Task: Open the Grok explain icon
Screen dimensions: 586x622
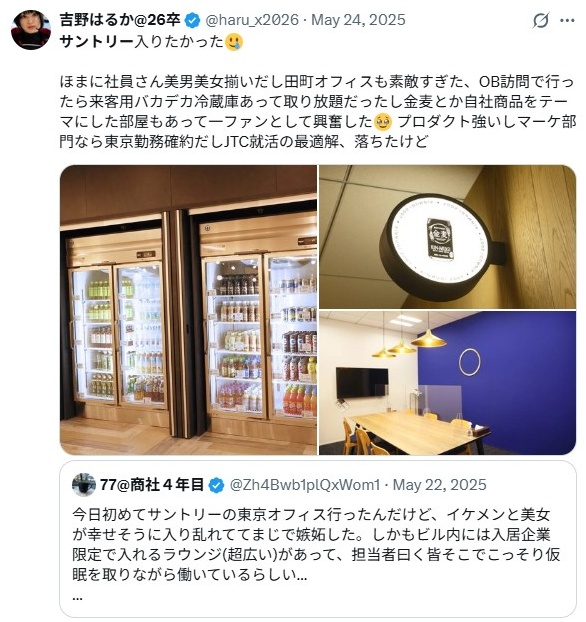Action: (541, 20)
